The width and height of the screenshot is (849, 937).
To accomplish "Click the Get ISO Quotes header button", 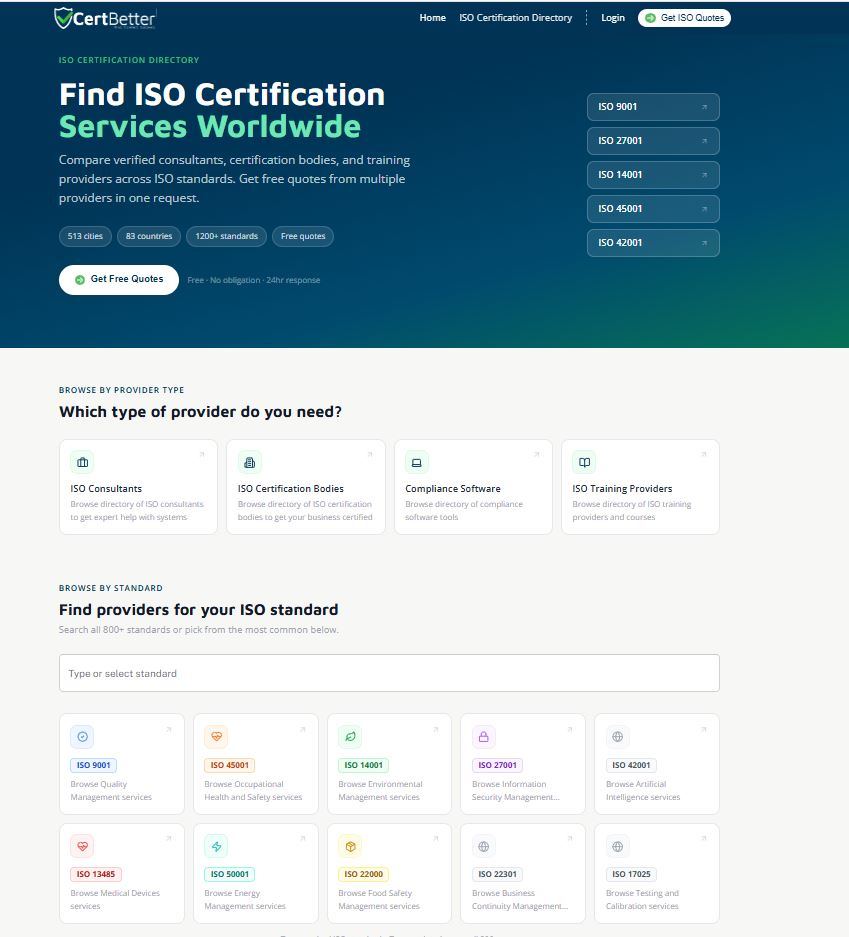I will 684,18.
